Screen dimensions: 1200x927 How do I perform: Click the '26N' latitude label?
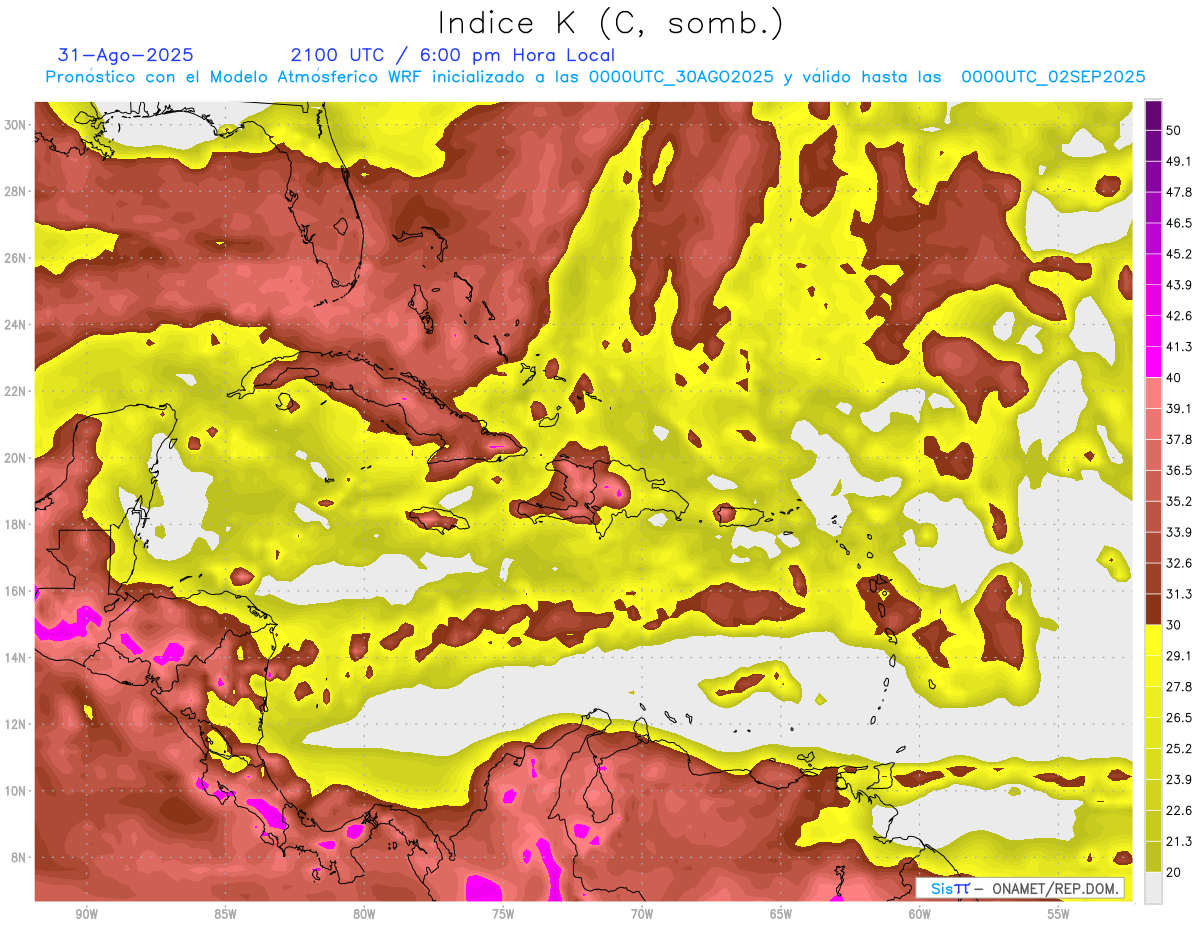pyautogui.click(x=16, y=258)
